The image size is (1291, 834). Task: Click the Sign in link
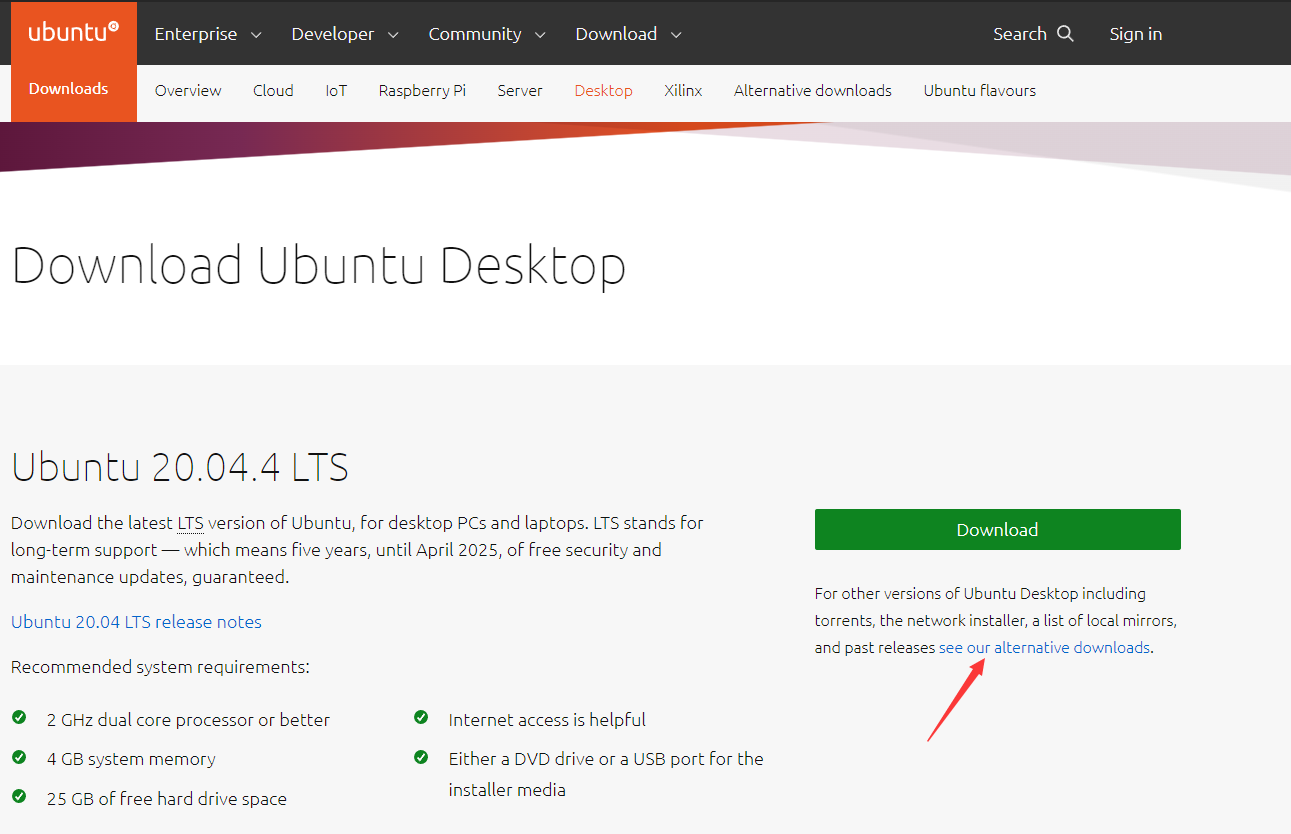(x=1135, y=34)
